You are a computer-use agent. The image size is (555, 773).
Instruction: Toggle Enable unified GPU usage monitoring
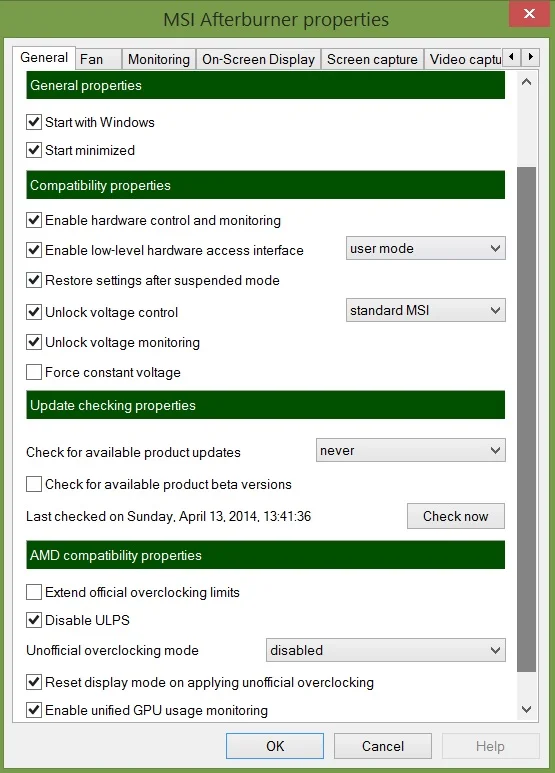tap(34, 710)
